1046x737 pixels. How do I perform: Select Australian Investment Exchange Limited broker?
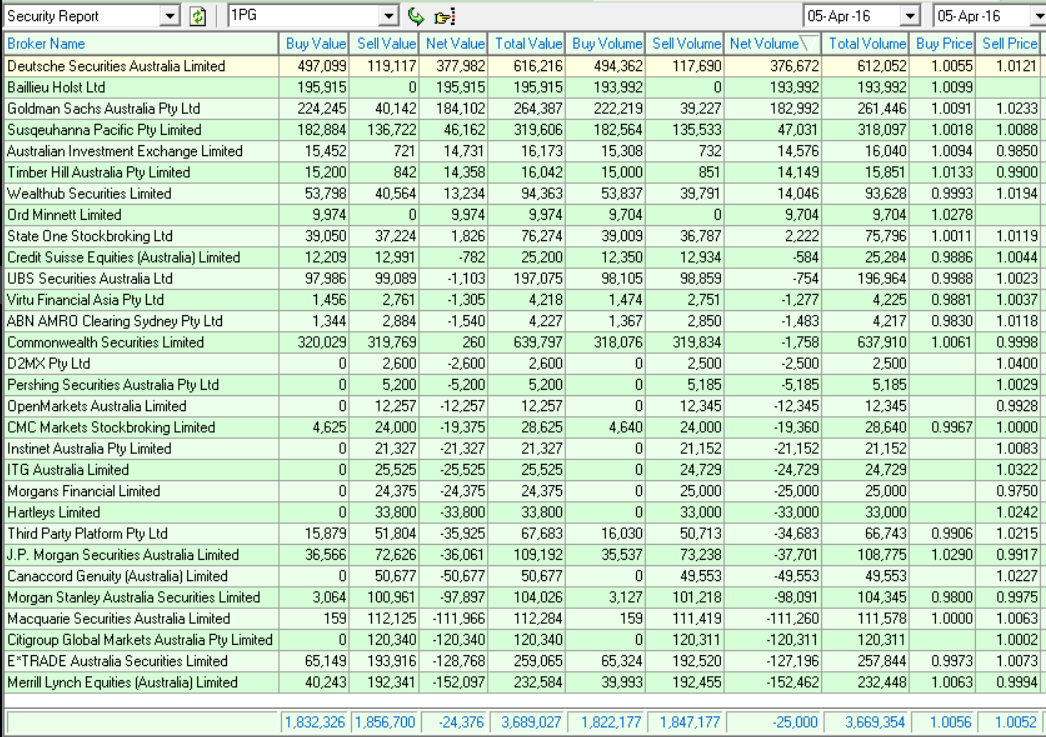[125, 151]
